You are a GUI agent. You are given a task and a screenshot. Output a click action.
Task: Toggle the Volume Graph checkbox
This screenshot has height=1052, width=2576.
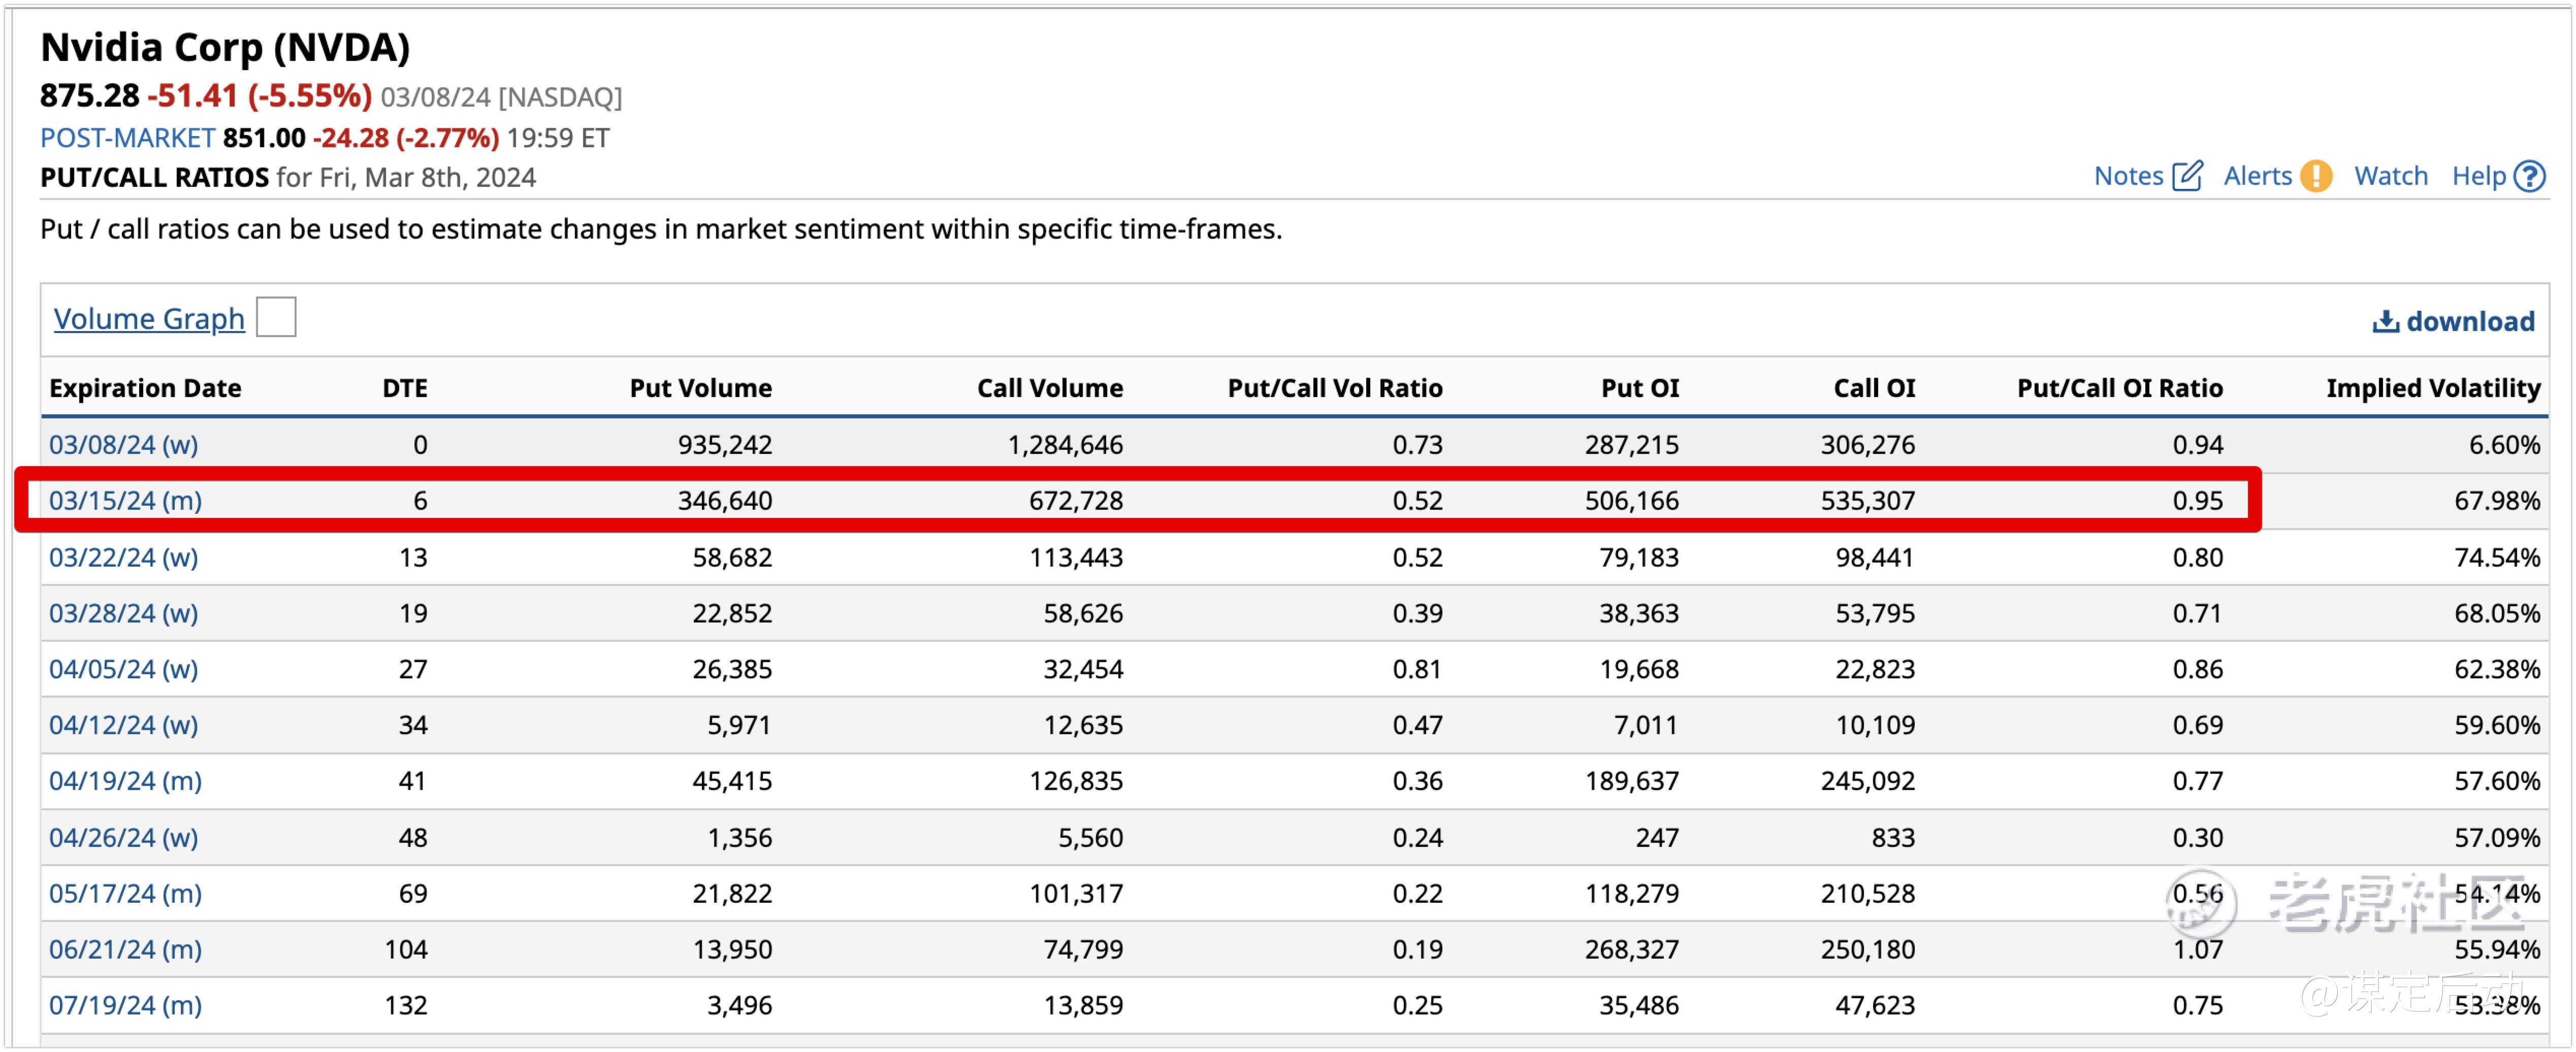pyautogui.click(x=276, y=318)
